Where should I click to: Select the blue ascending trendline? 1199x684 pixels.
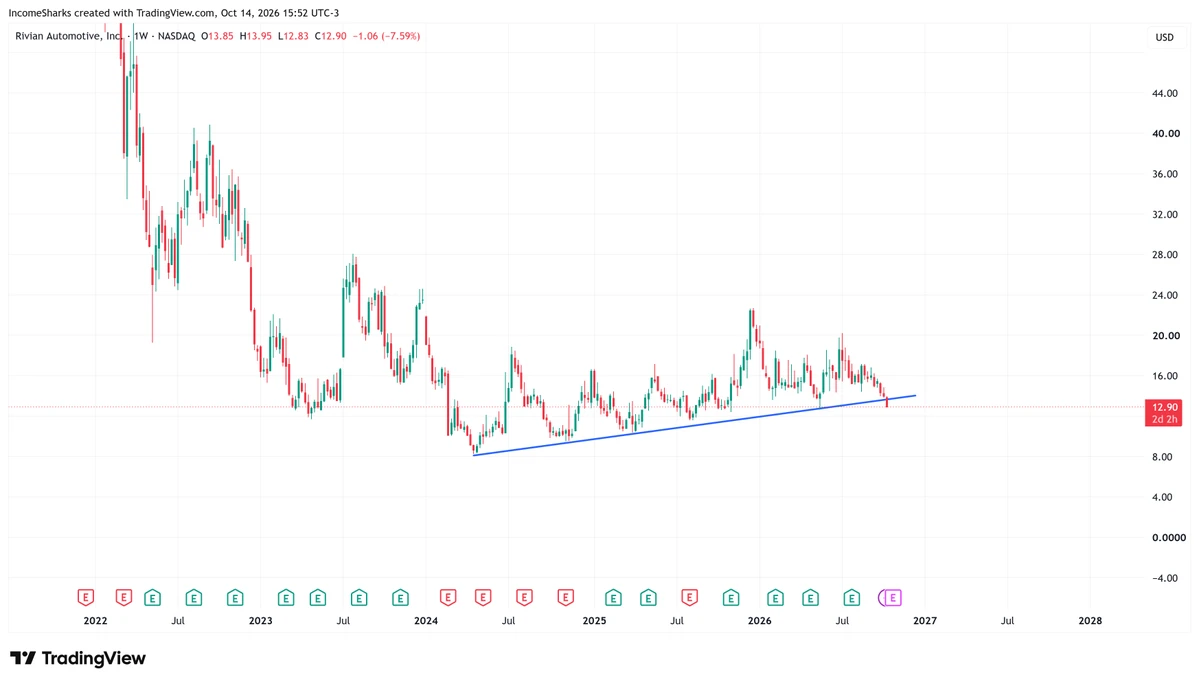pyautogui.click(x=694, y=426)
